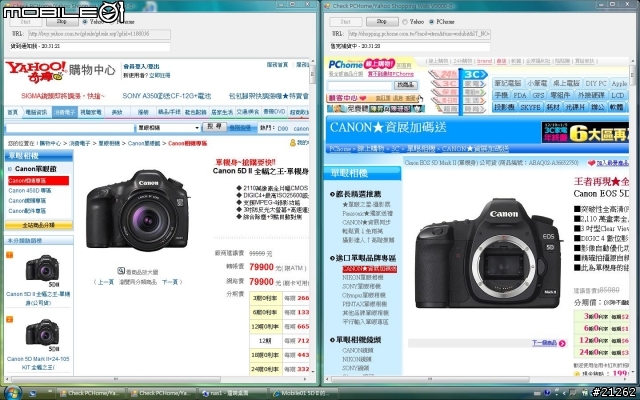
Task: Open 筆記電腦 category tab on PChome
Action: pyautogui.click(x=507, y=83)
